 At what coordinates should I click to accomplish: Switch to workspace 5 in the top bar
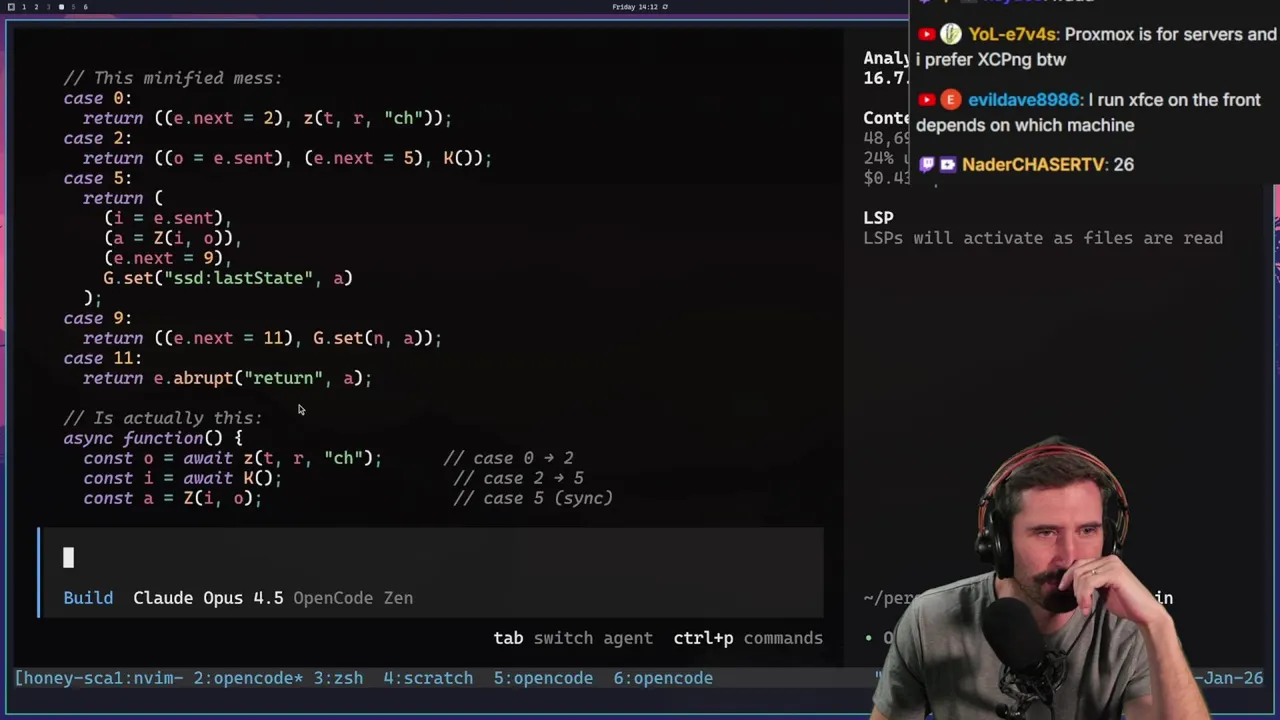(x=73, y=7)
